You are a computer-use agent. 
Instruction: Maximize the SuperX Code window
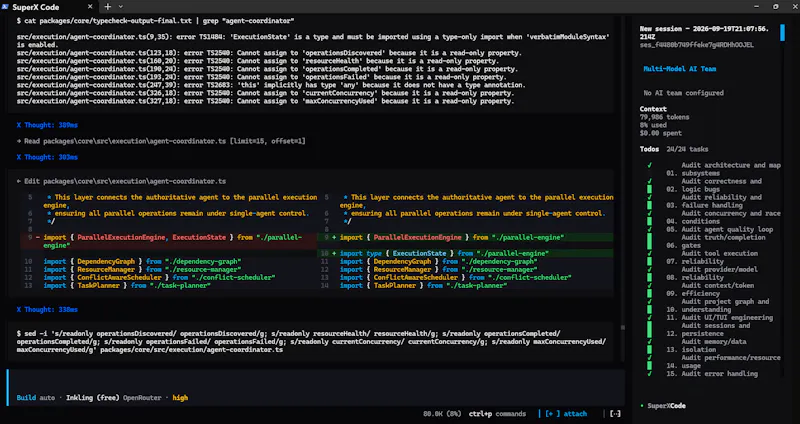click(776, 7)
